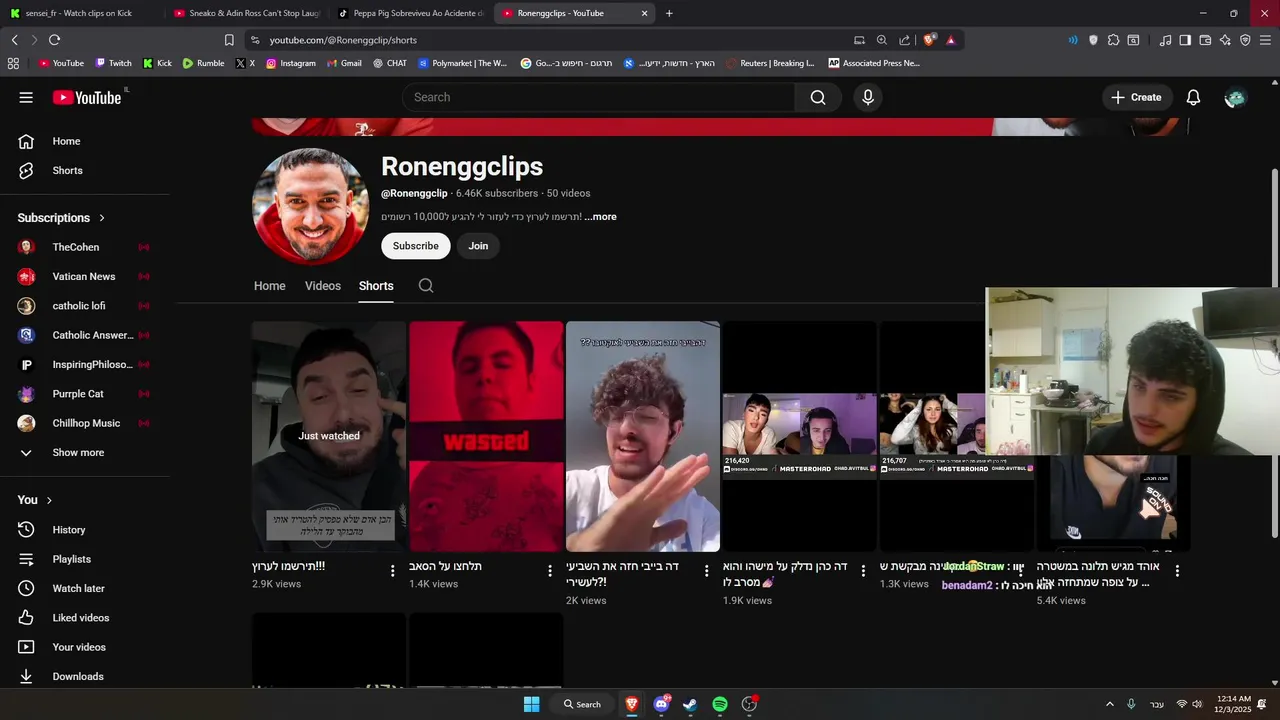
Task: Open YouTube notifications bell
Action: pyautogui.click(x=1193, y=97)
